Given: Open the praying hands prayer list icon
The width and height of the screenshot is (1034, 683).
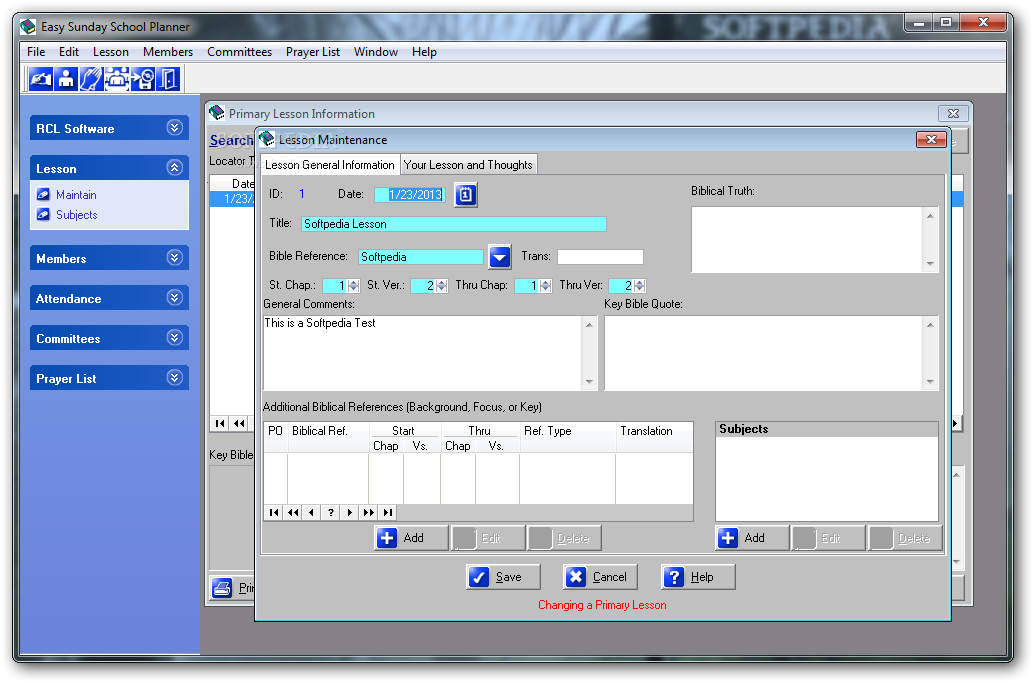Looking at the screenshot, I should [x=91, y=79].
